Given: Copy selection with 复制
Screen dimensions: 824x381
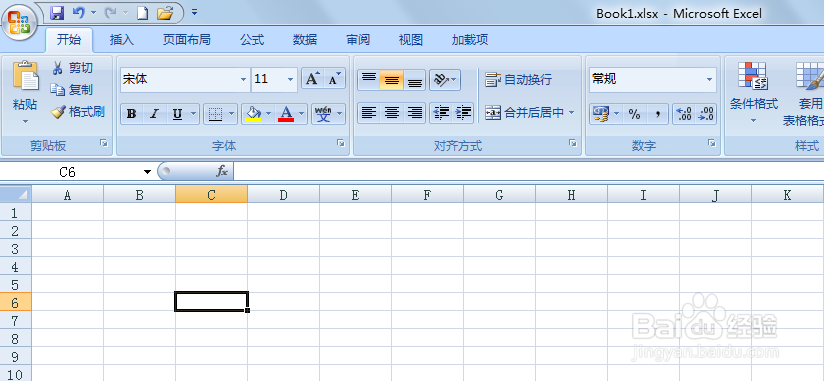Looking at the screenshot, I should click(x=72, y=90).
